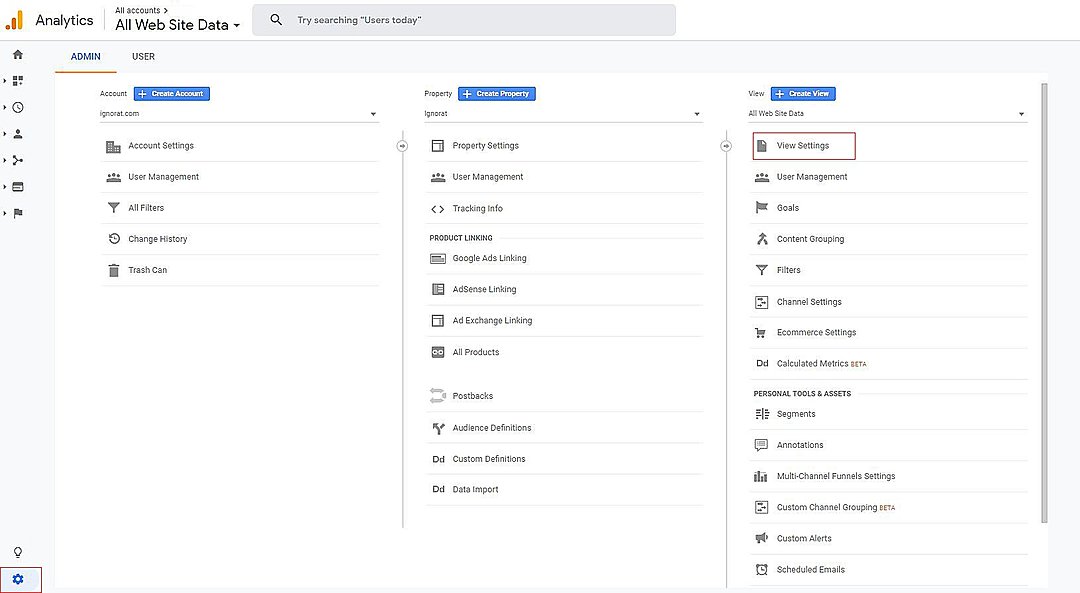1080x593 pixels.
Task: Click the Trash Can icon
Action: tap(113, 270)
